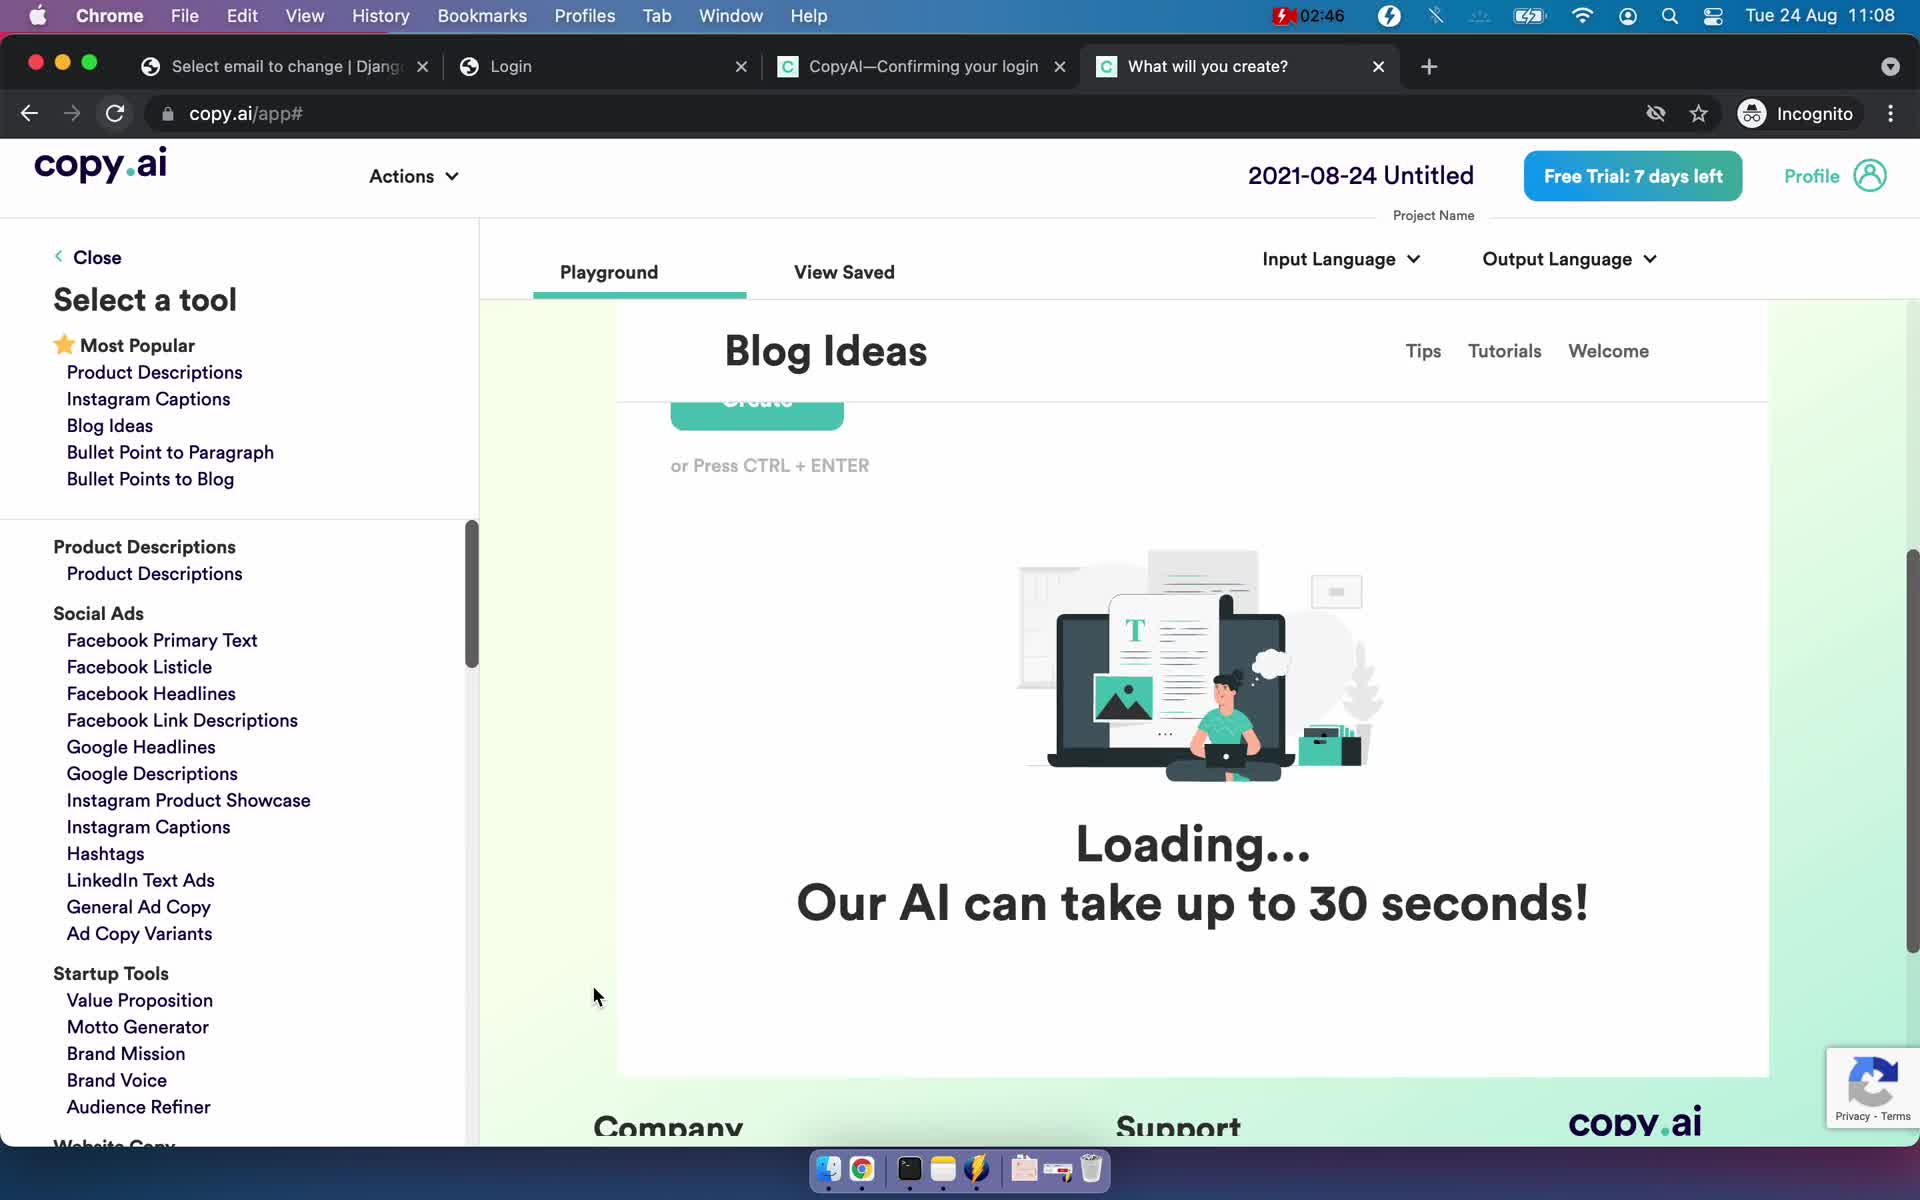The width and height of the screenshot is (1920, 1200).
Task: Open the Tutorials link
Action: coord(1504,351)
